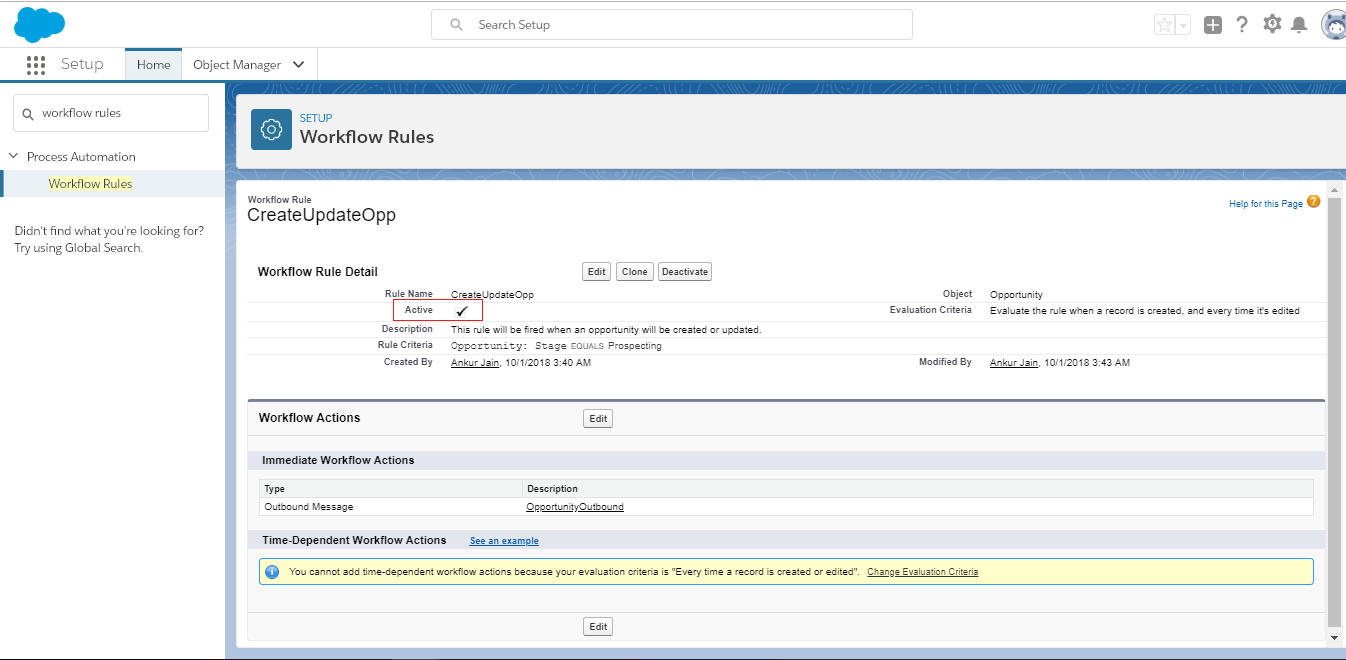Click the Salesforce cloud logo
Screen dimensions: 1346x660
40,24
